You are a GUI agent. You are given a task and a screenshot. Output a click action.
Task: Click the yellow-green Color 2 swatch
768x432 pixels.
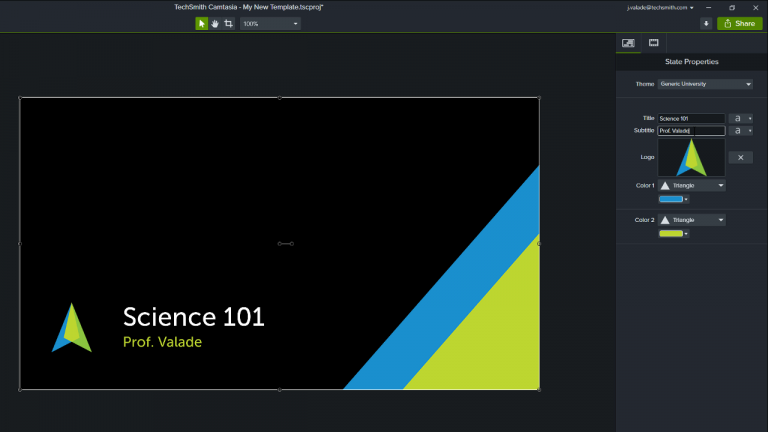[x=671, y=234]
